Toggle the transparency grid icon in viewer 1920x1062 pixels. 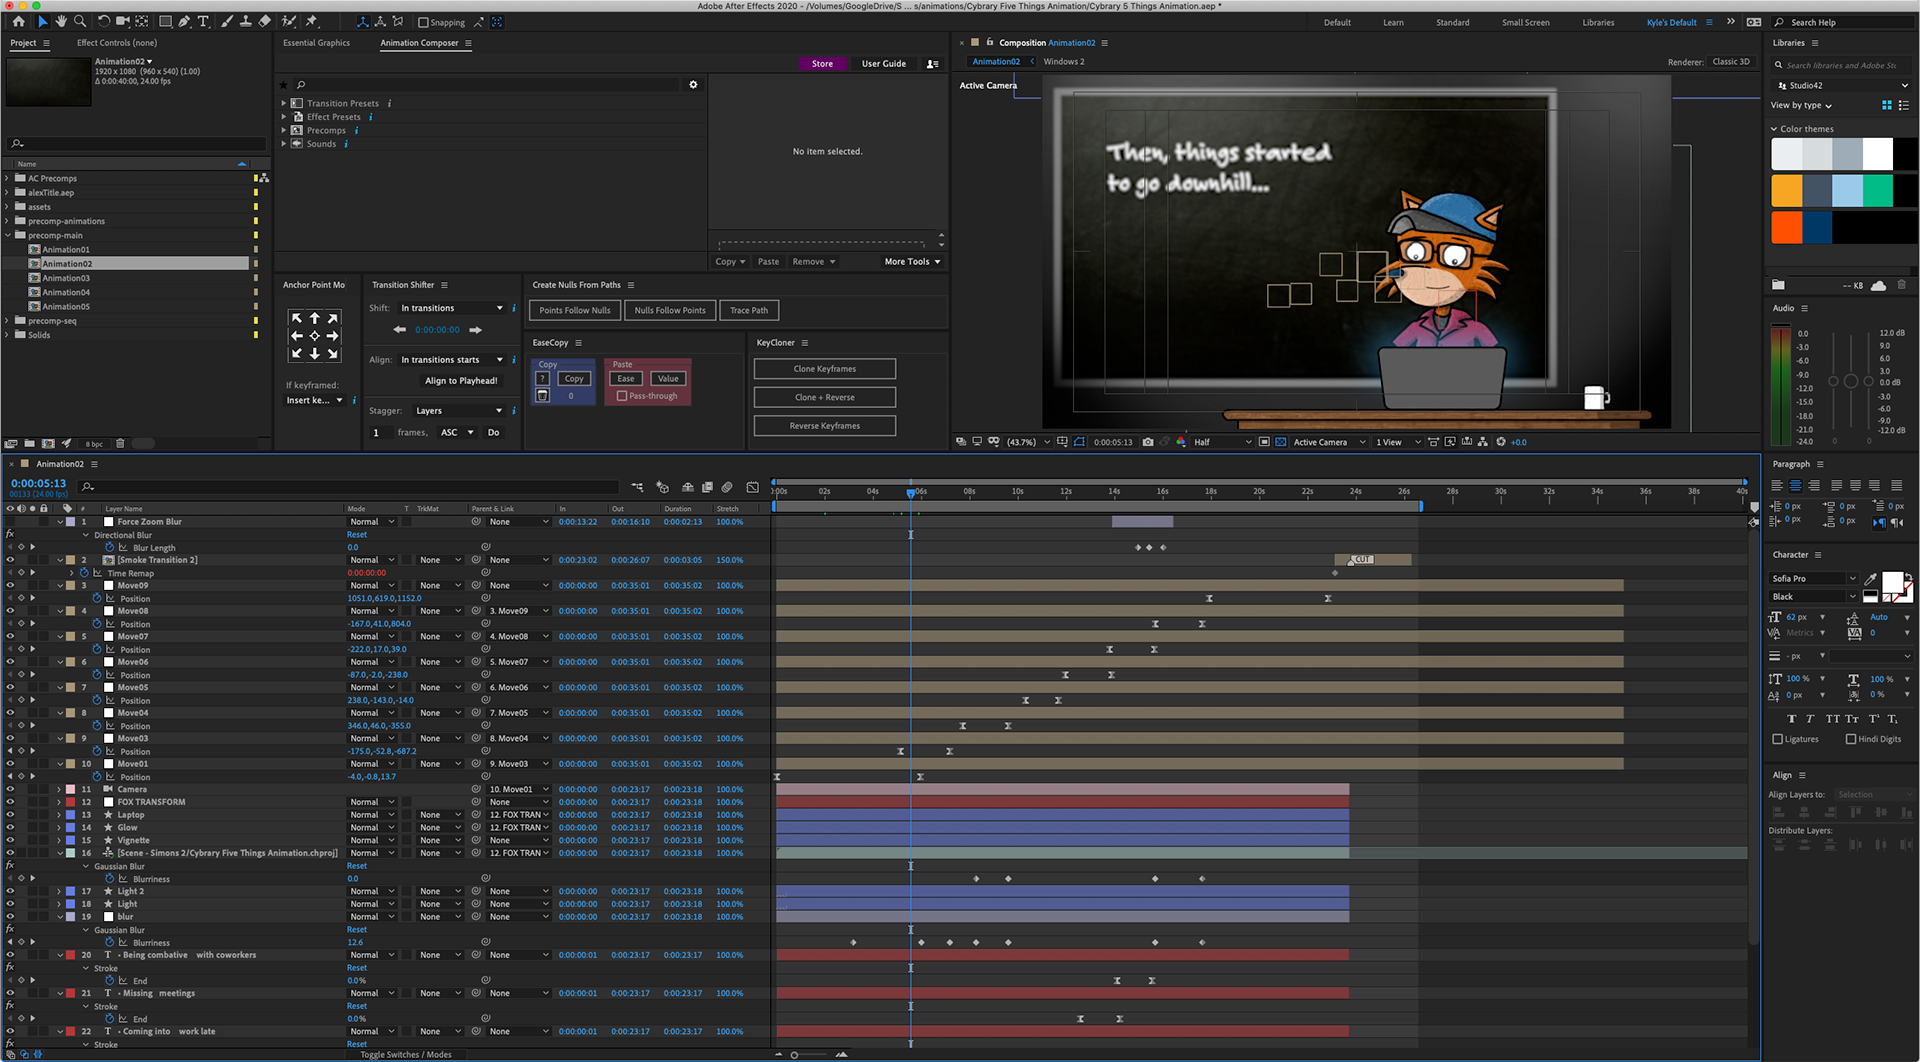coord(1280,442)
